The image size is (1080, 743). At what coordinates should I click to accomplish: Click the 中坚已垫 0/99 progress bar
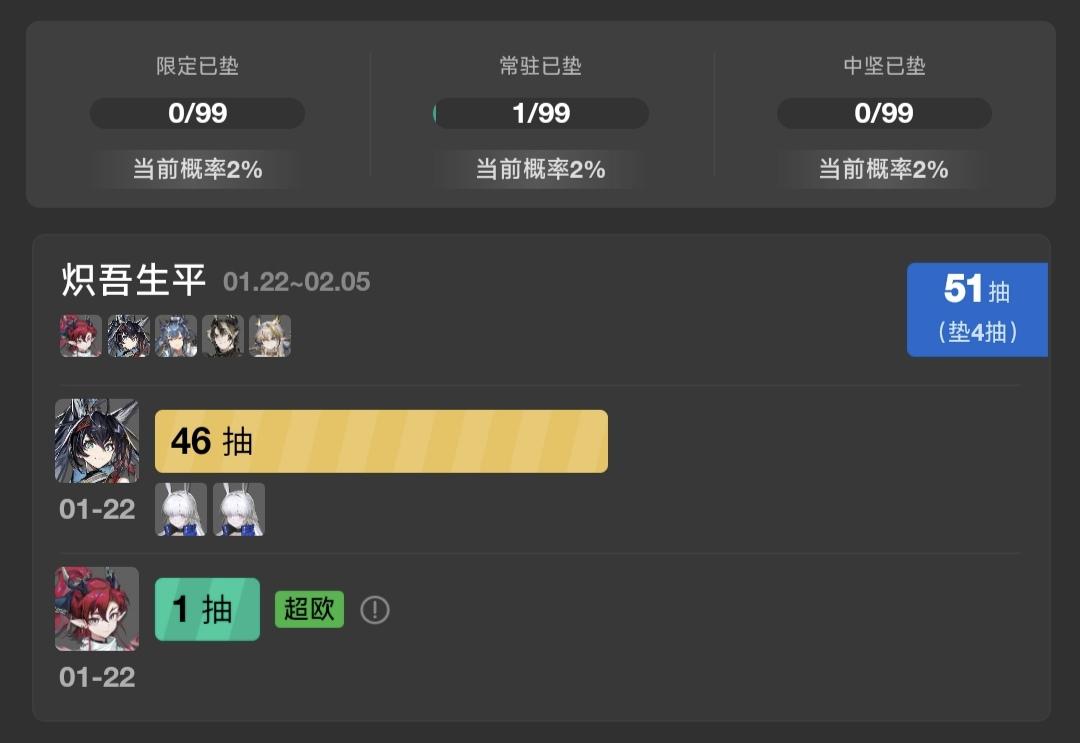pyautogui.click(x=884, y=113)
